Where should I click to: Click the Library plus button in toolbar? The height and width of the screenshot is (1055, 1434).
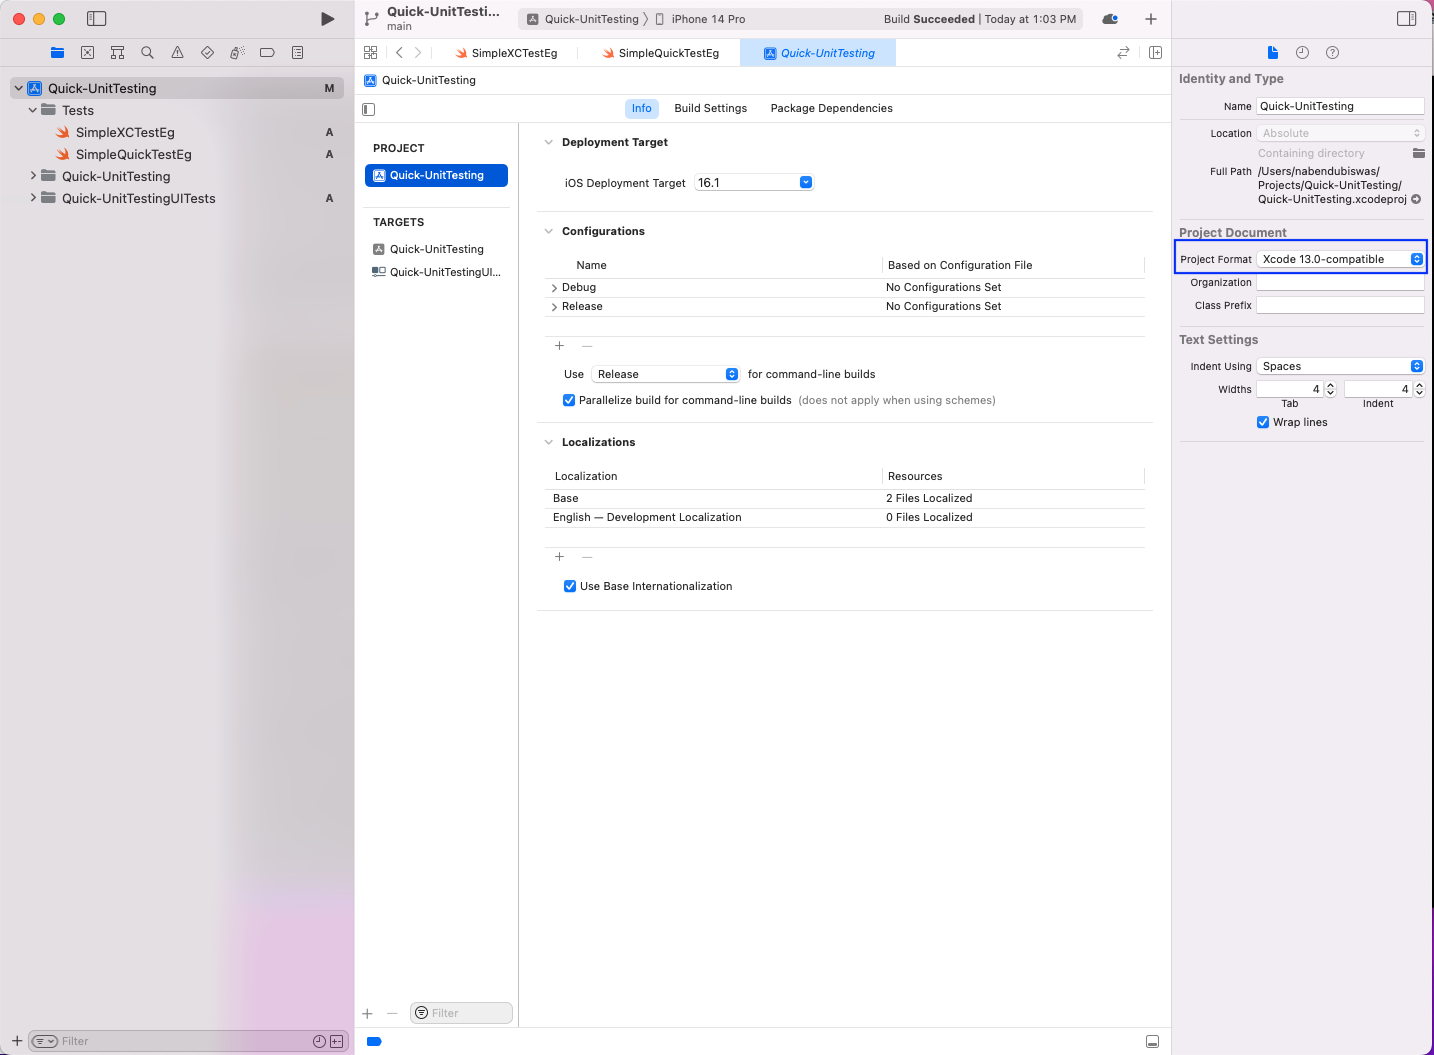(1151, 19)
